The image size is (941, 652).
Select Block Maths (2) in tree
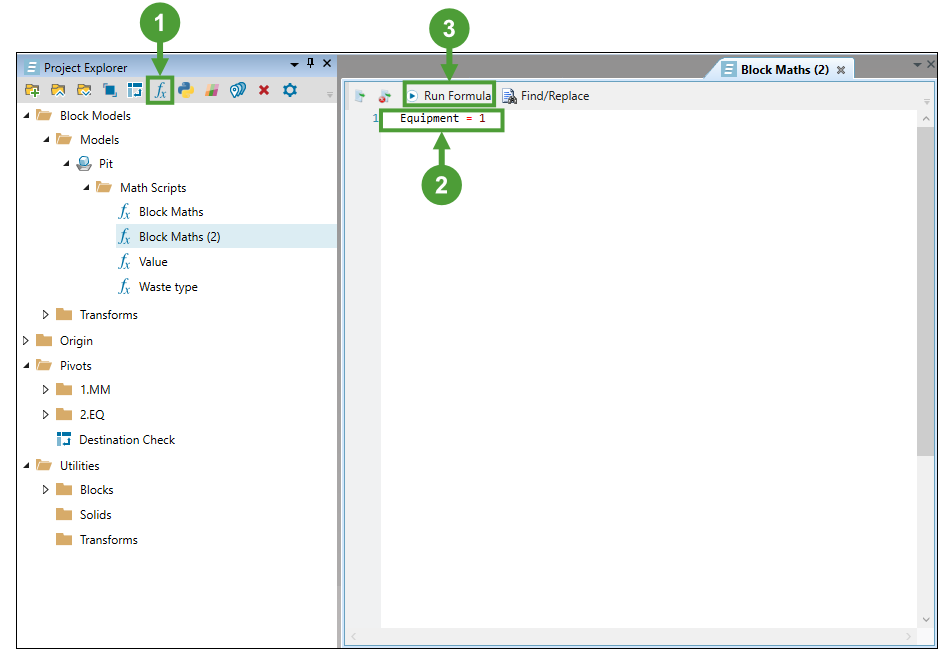tap(179, 237)
